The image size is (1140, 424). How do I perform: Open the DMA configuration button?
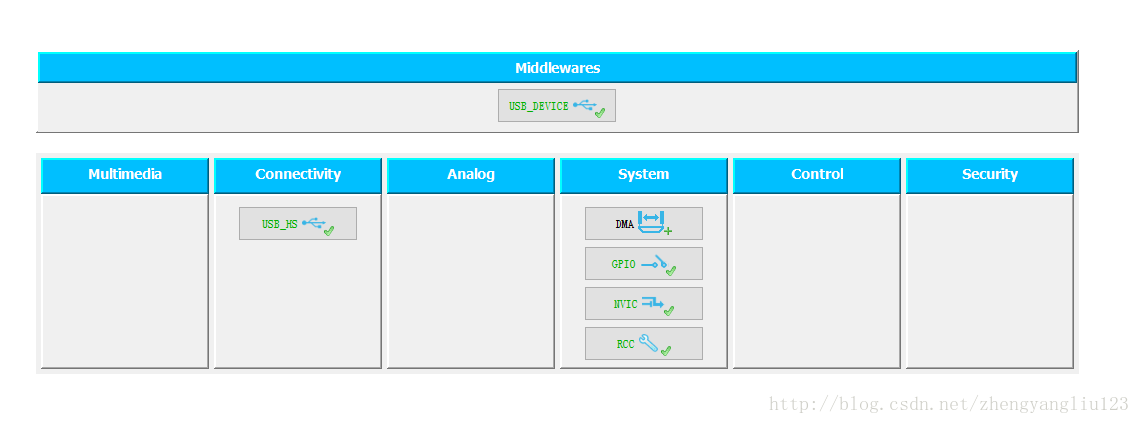tap(644, 223)
